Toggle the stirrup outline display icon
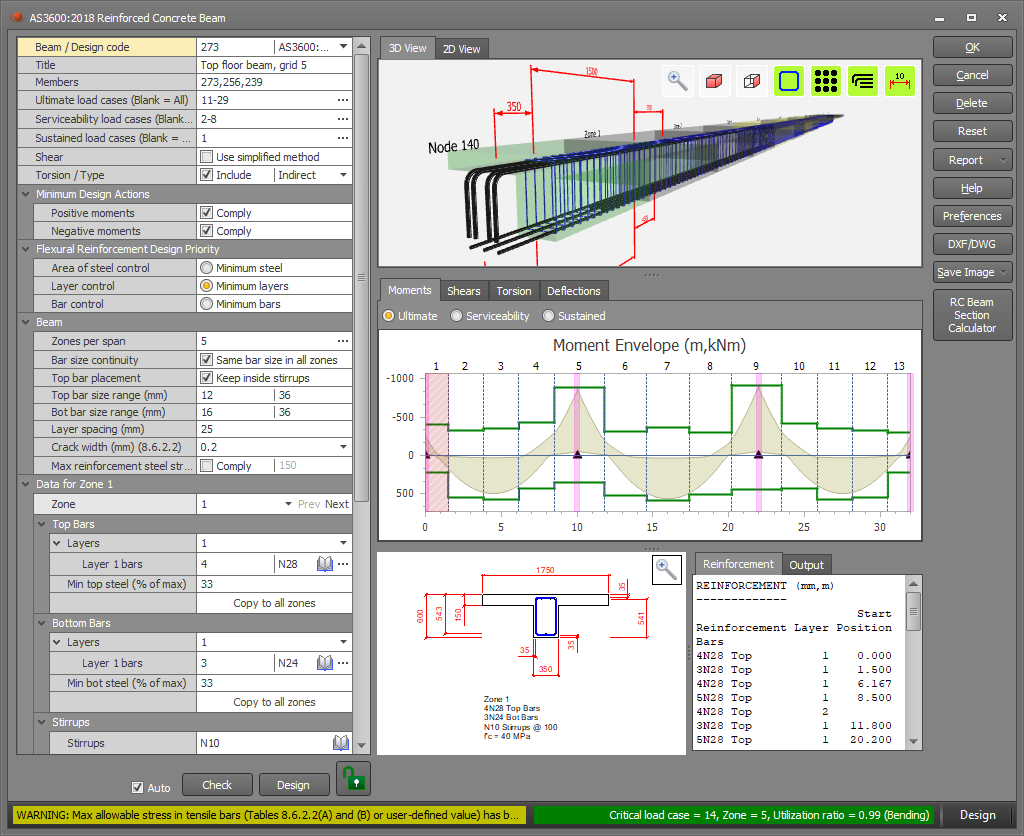 pyautogui.click(x=789, y=81)
